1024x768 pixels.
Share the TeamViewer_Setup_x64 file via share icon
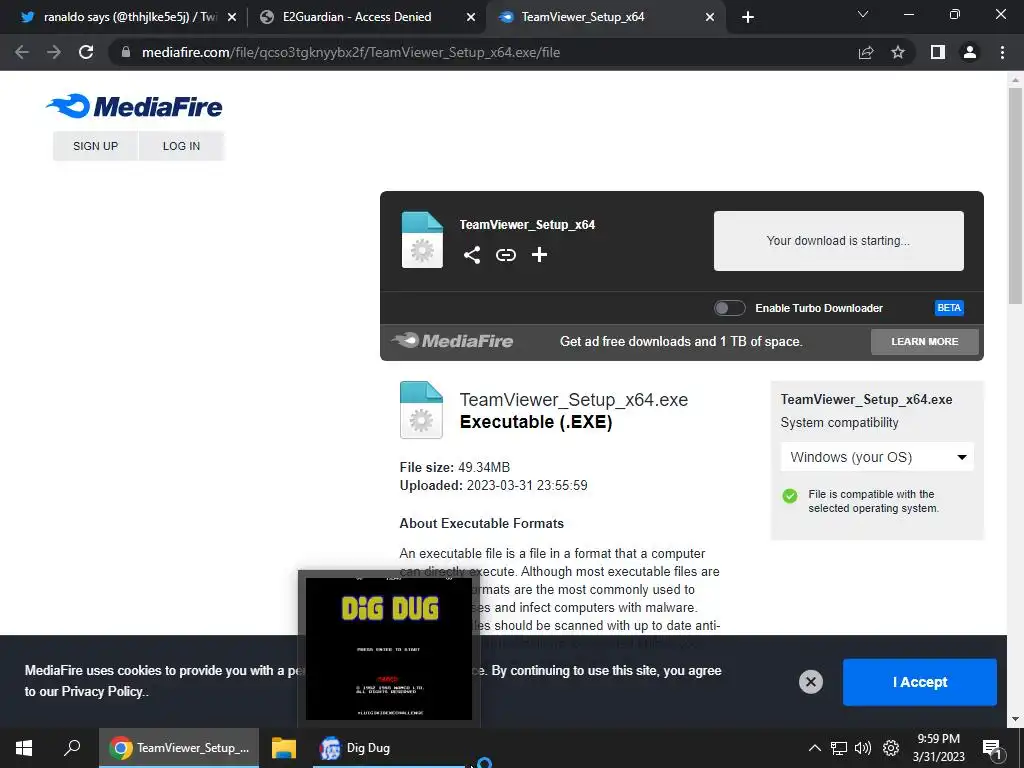tap(472, 255)
